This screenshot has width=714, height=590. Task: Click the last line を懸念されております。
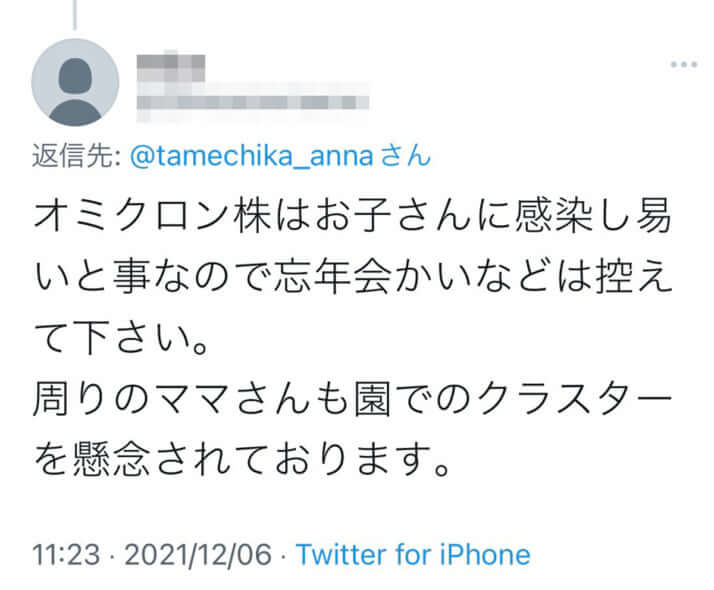237,458
